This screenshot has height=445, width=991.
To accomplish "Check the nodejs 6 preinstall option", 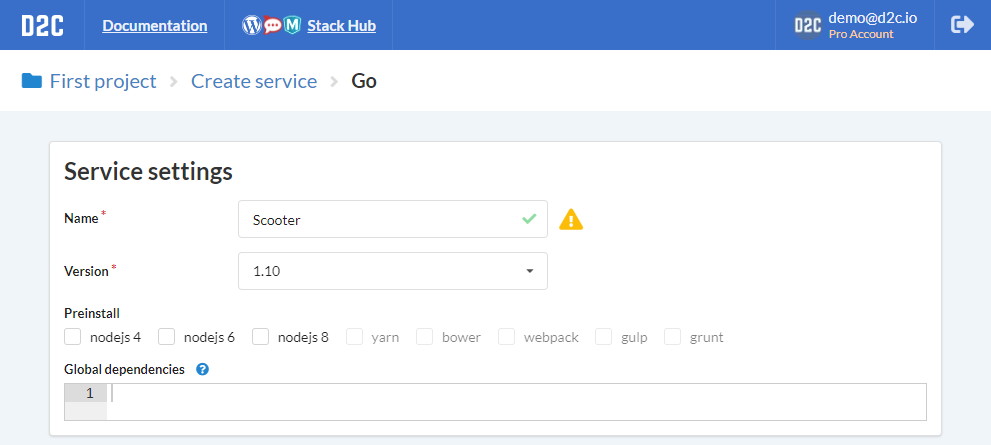I will [166, 337].
